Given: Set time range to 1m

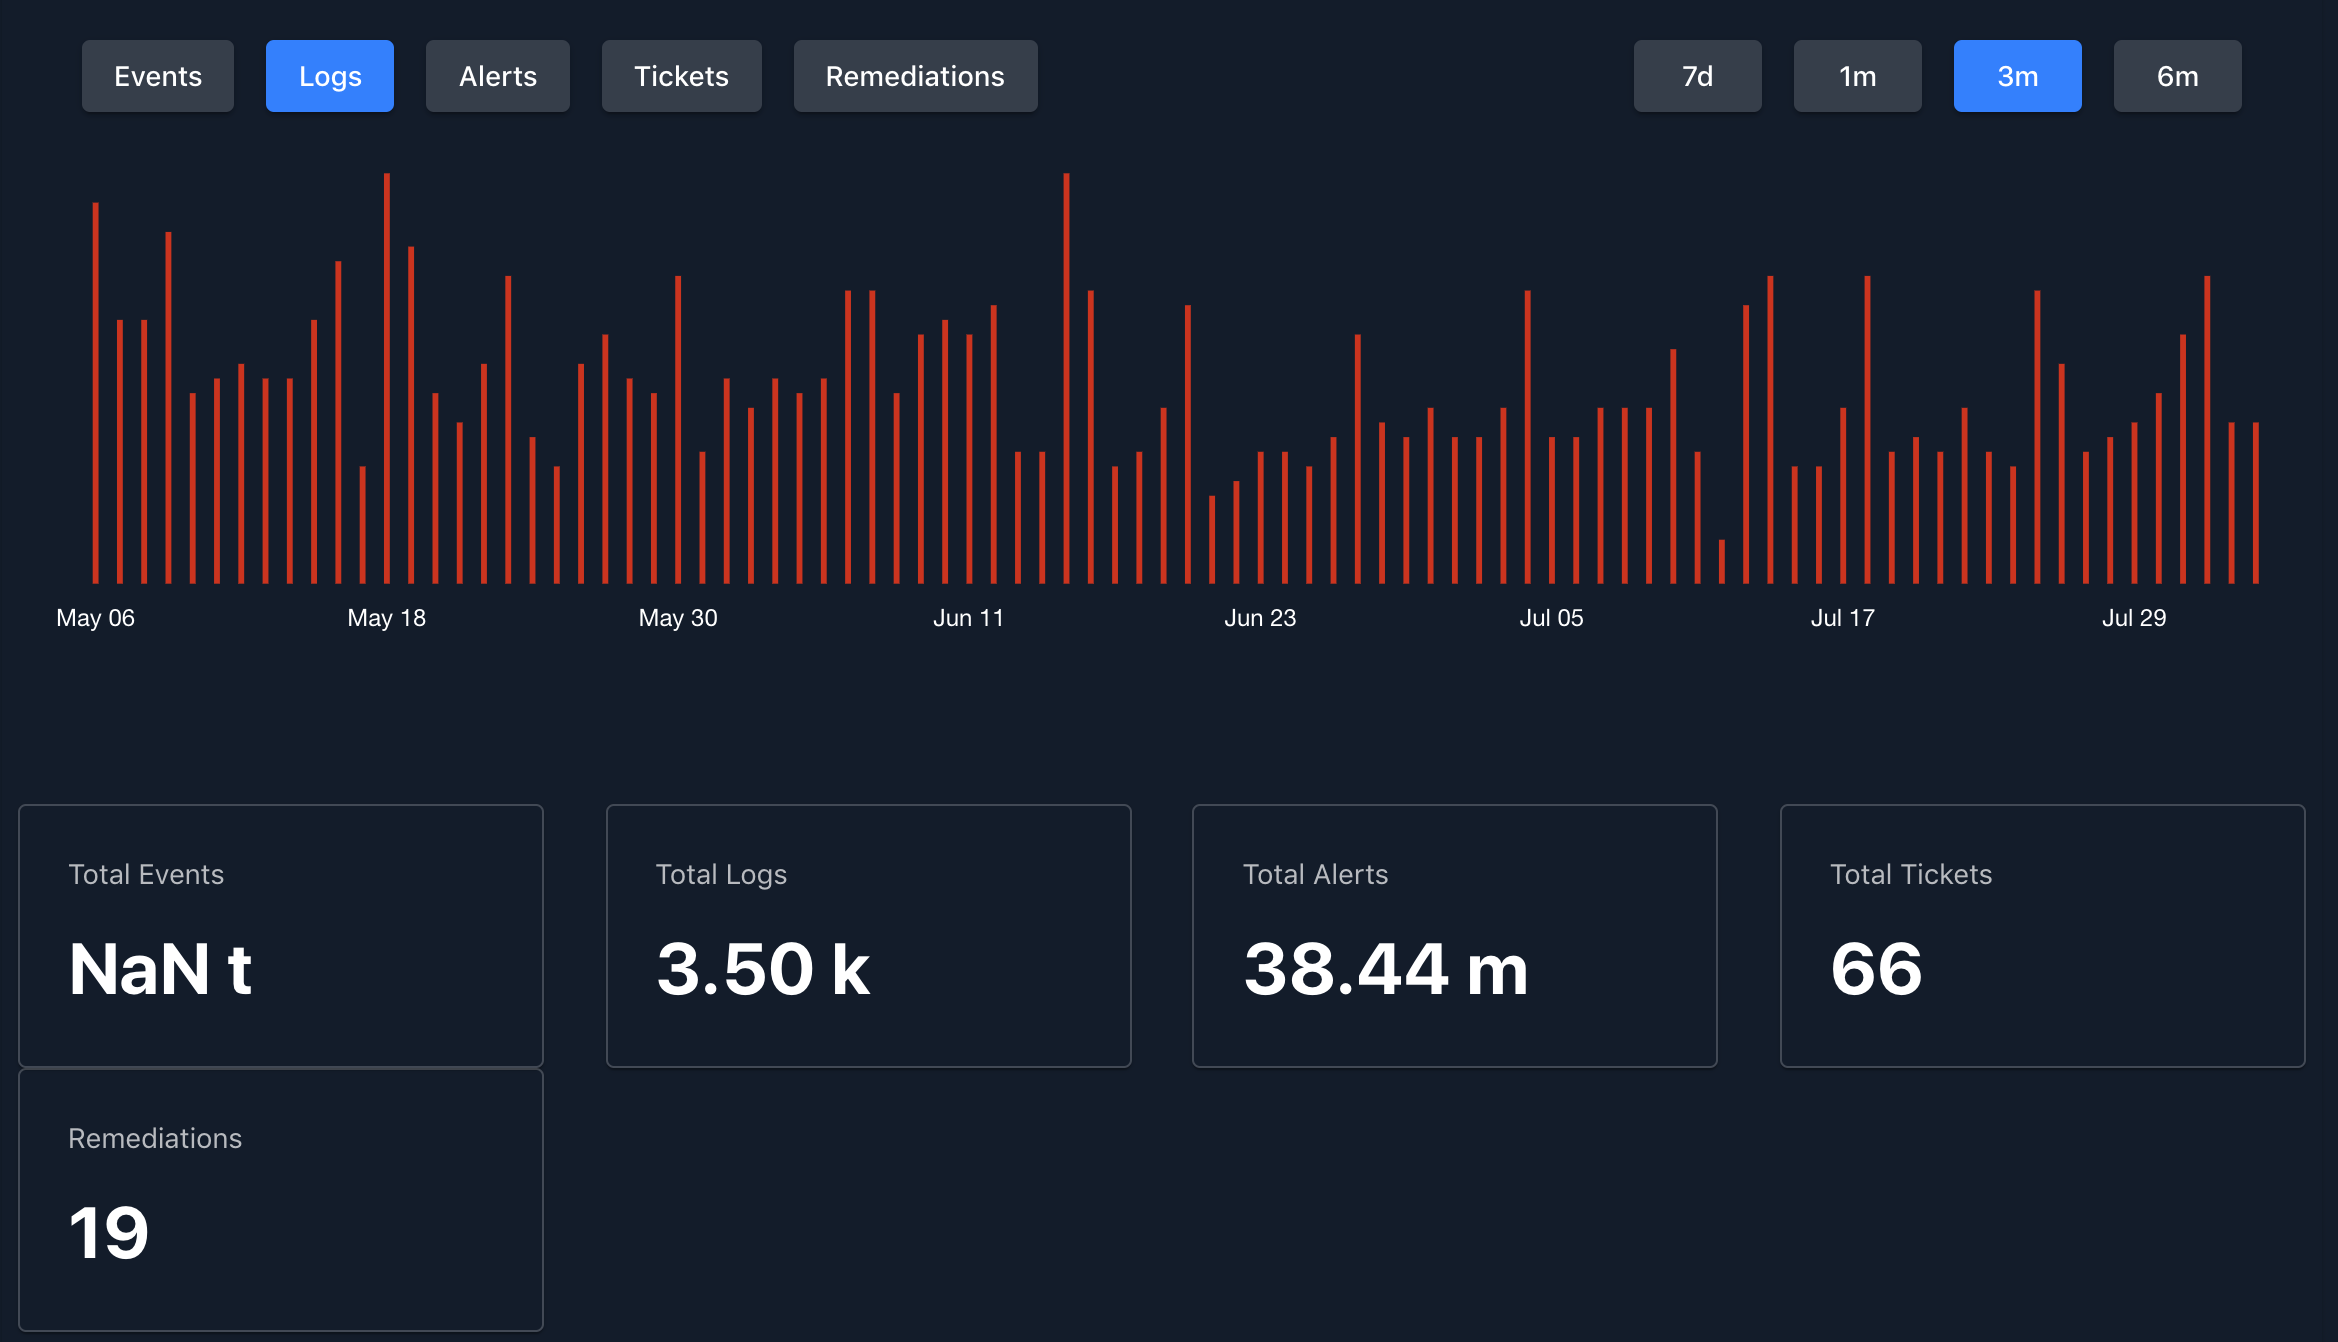Looking at the screenshot, I should [1858, 76].
